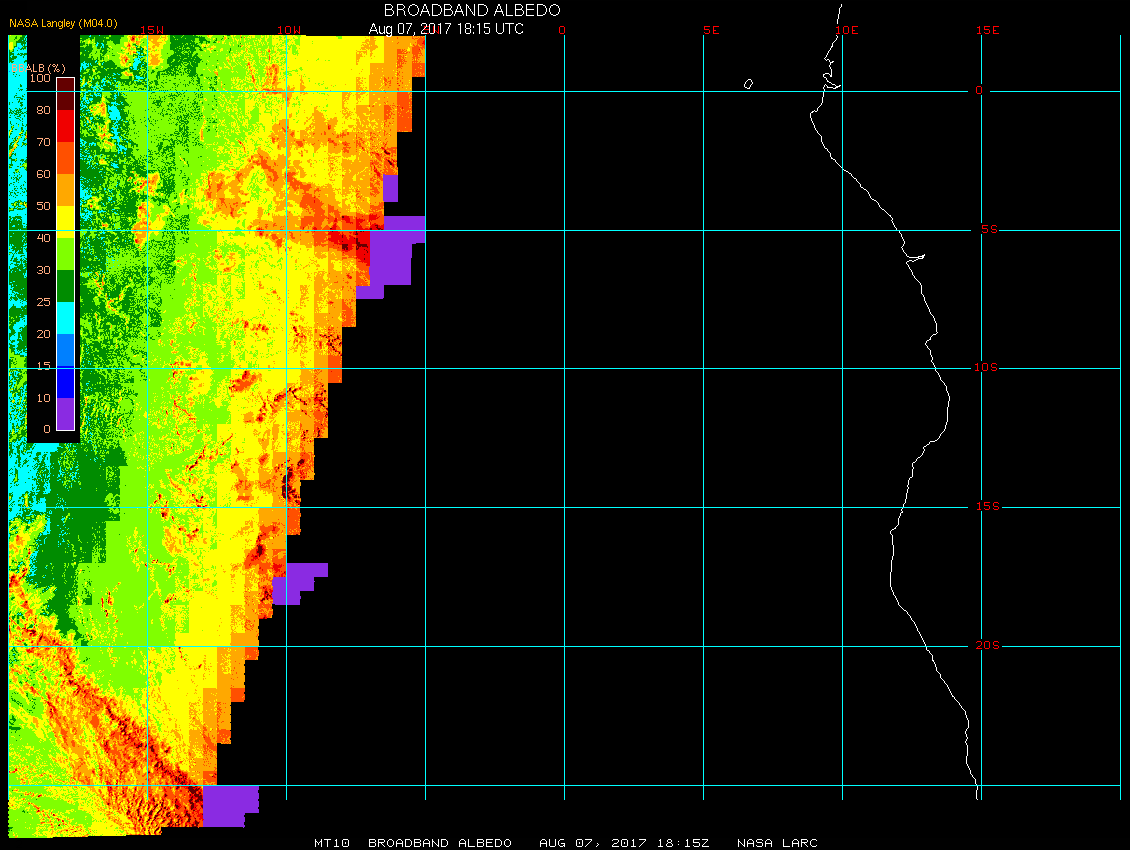Click the purple data block at bottom

[x=231, y=806]
